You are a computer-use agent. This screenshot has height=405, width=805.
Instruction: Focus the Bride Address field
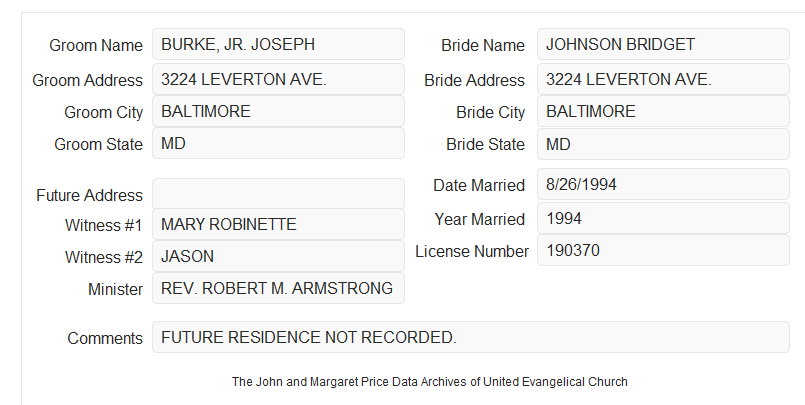[663, 80]
